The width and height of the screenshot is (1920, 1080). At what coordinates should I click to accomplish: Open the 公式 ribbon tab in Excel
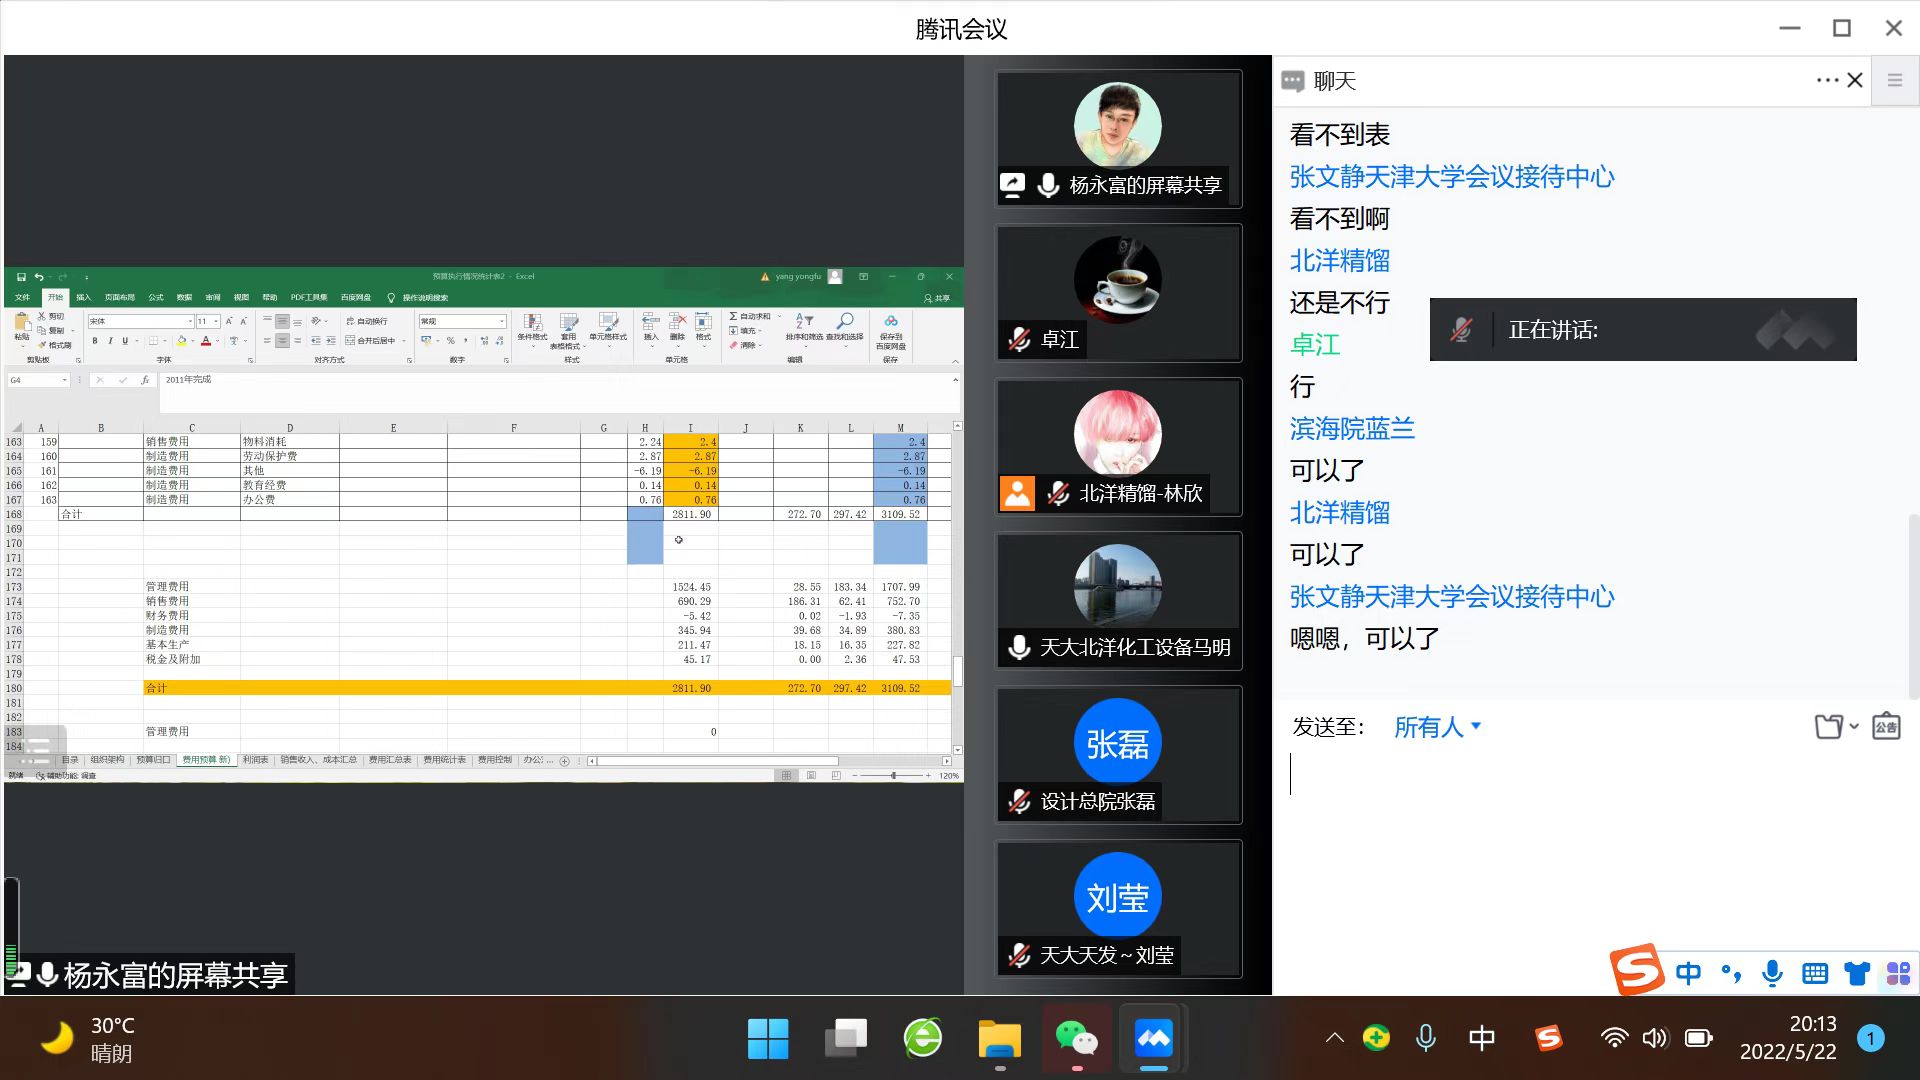click(156, 297)
